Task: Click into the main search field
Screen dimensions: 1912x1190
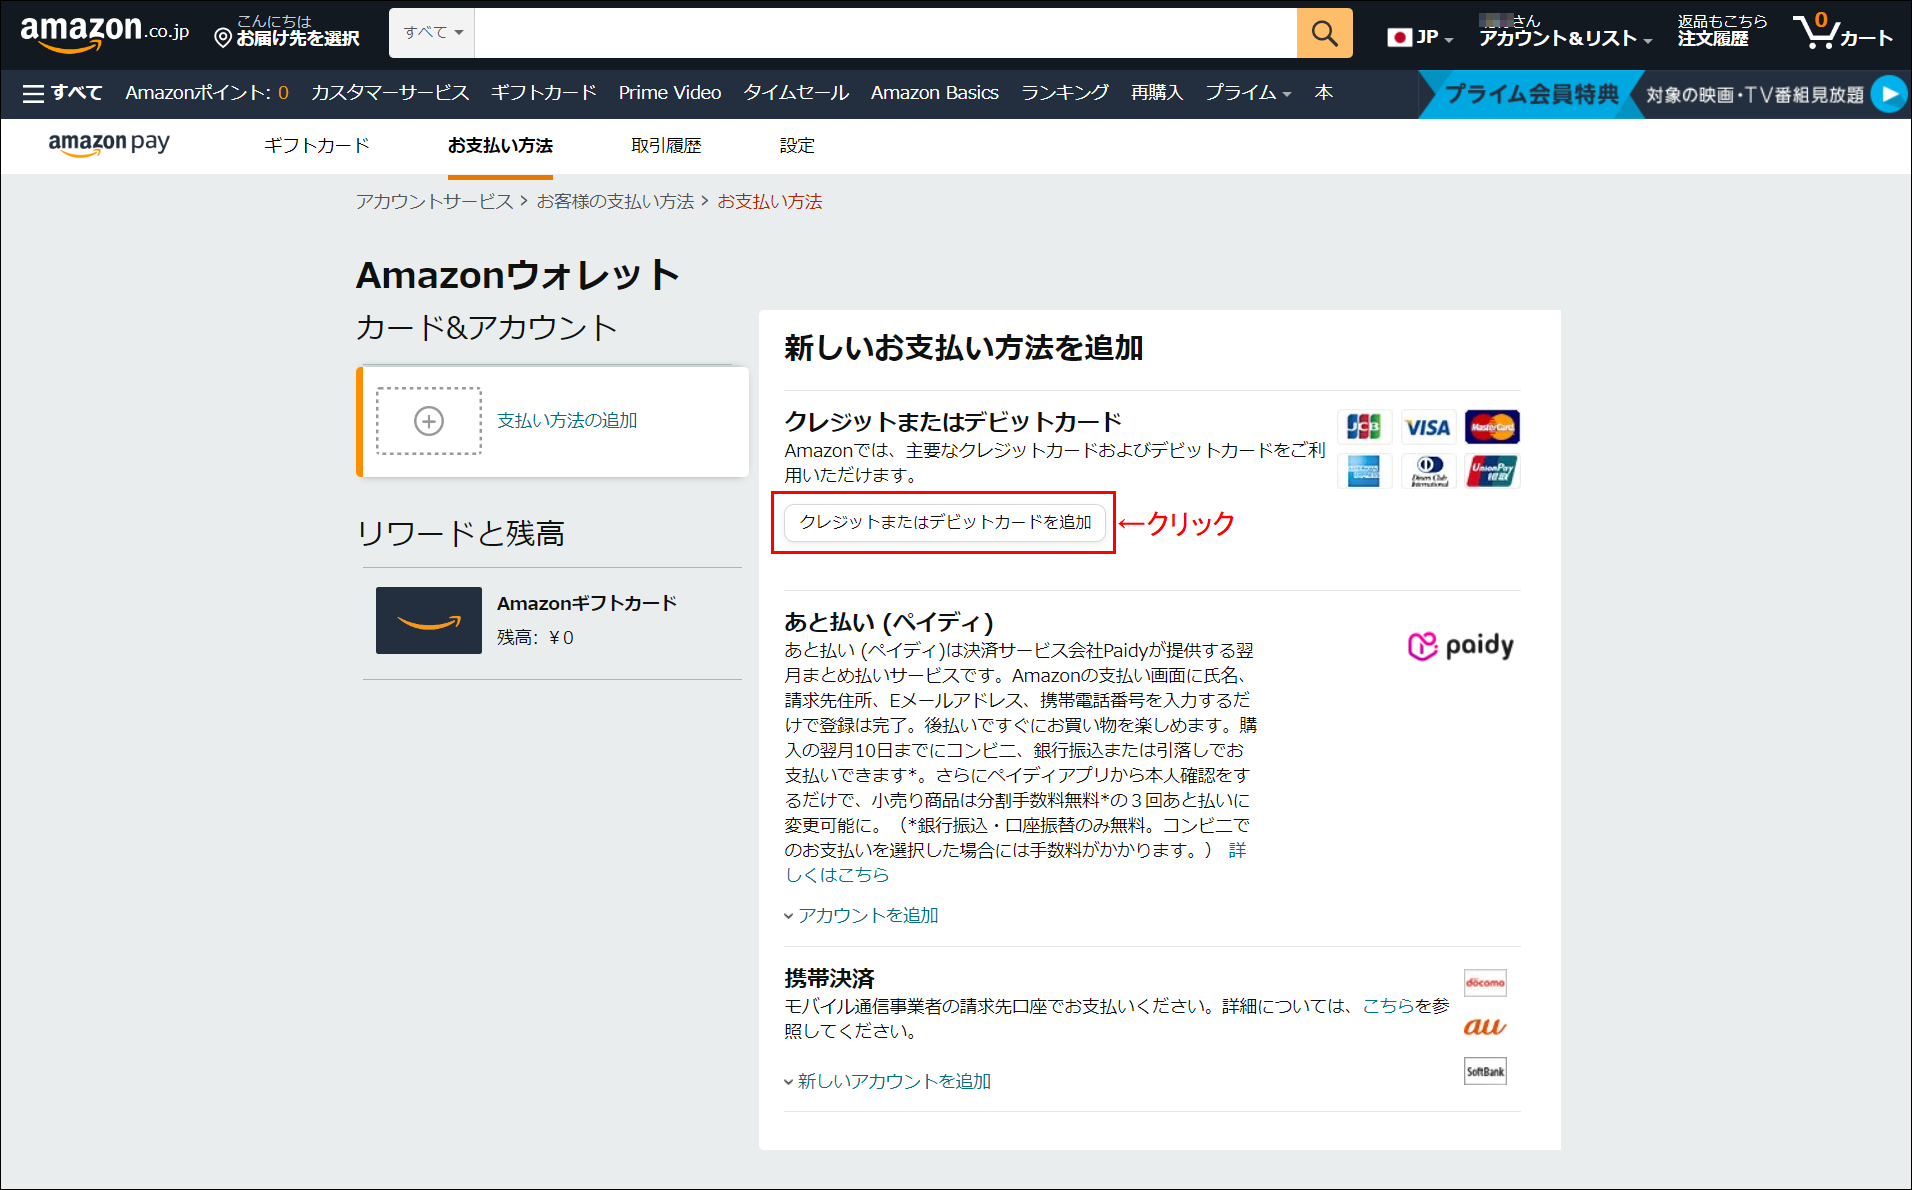Action: coord(885,33)
